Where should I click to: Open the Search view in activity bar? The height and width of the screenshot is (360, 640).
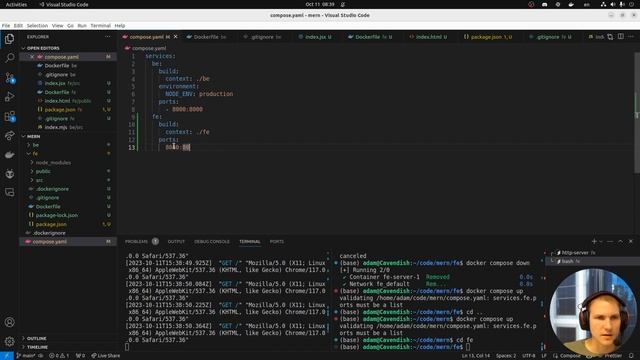[x=9, y=58]
